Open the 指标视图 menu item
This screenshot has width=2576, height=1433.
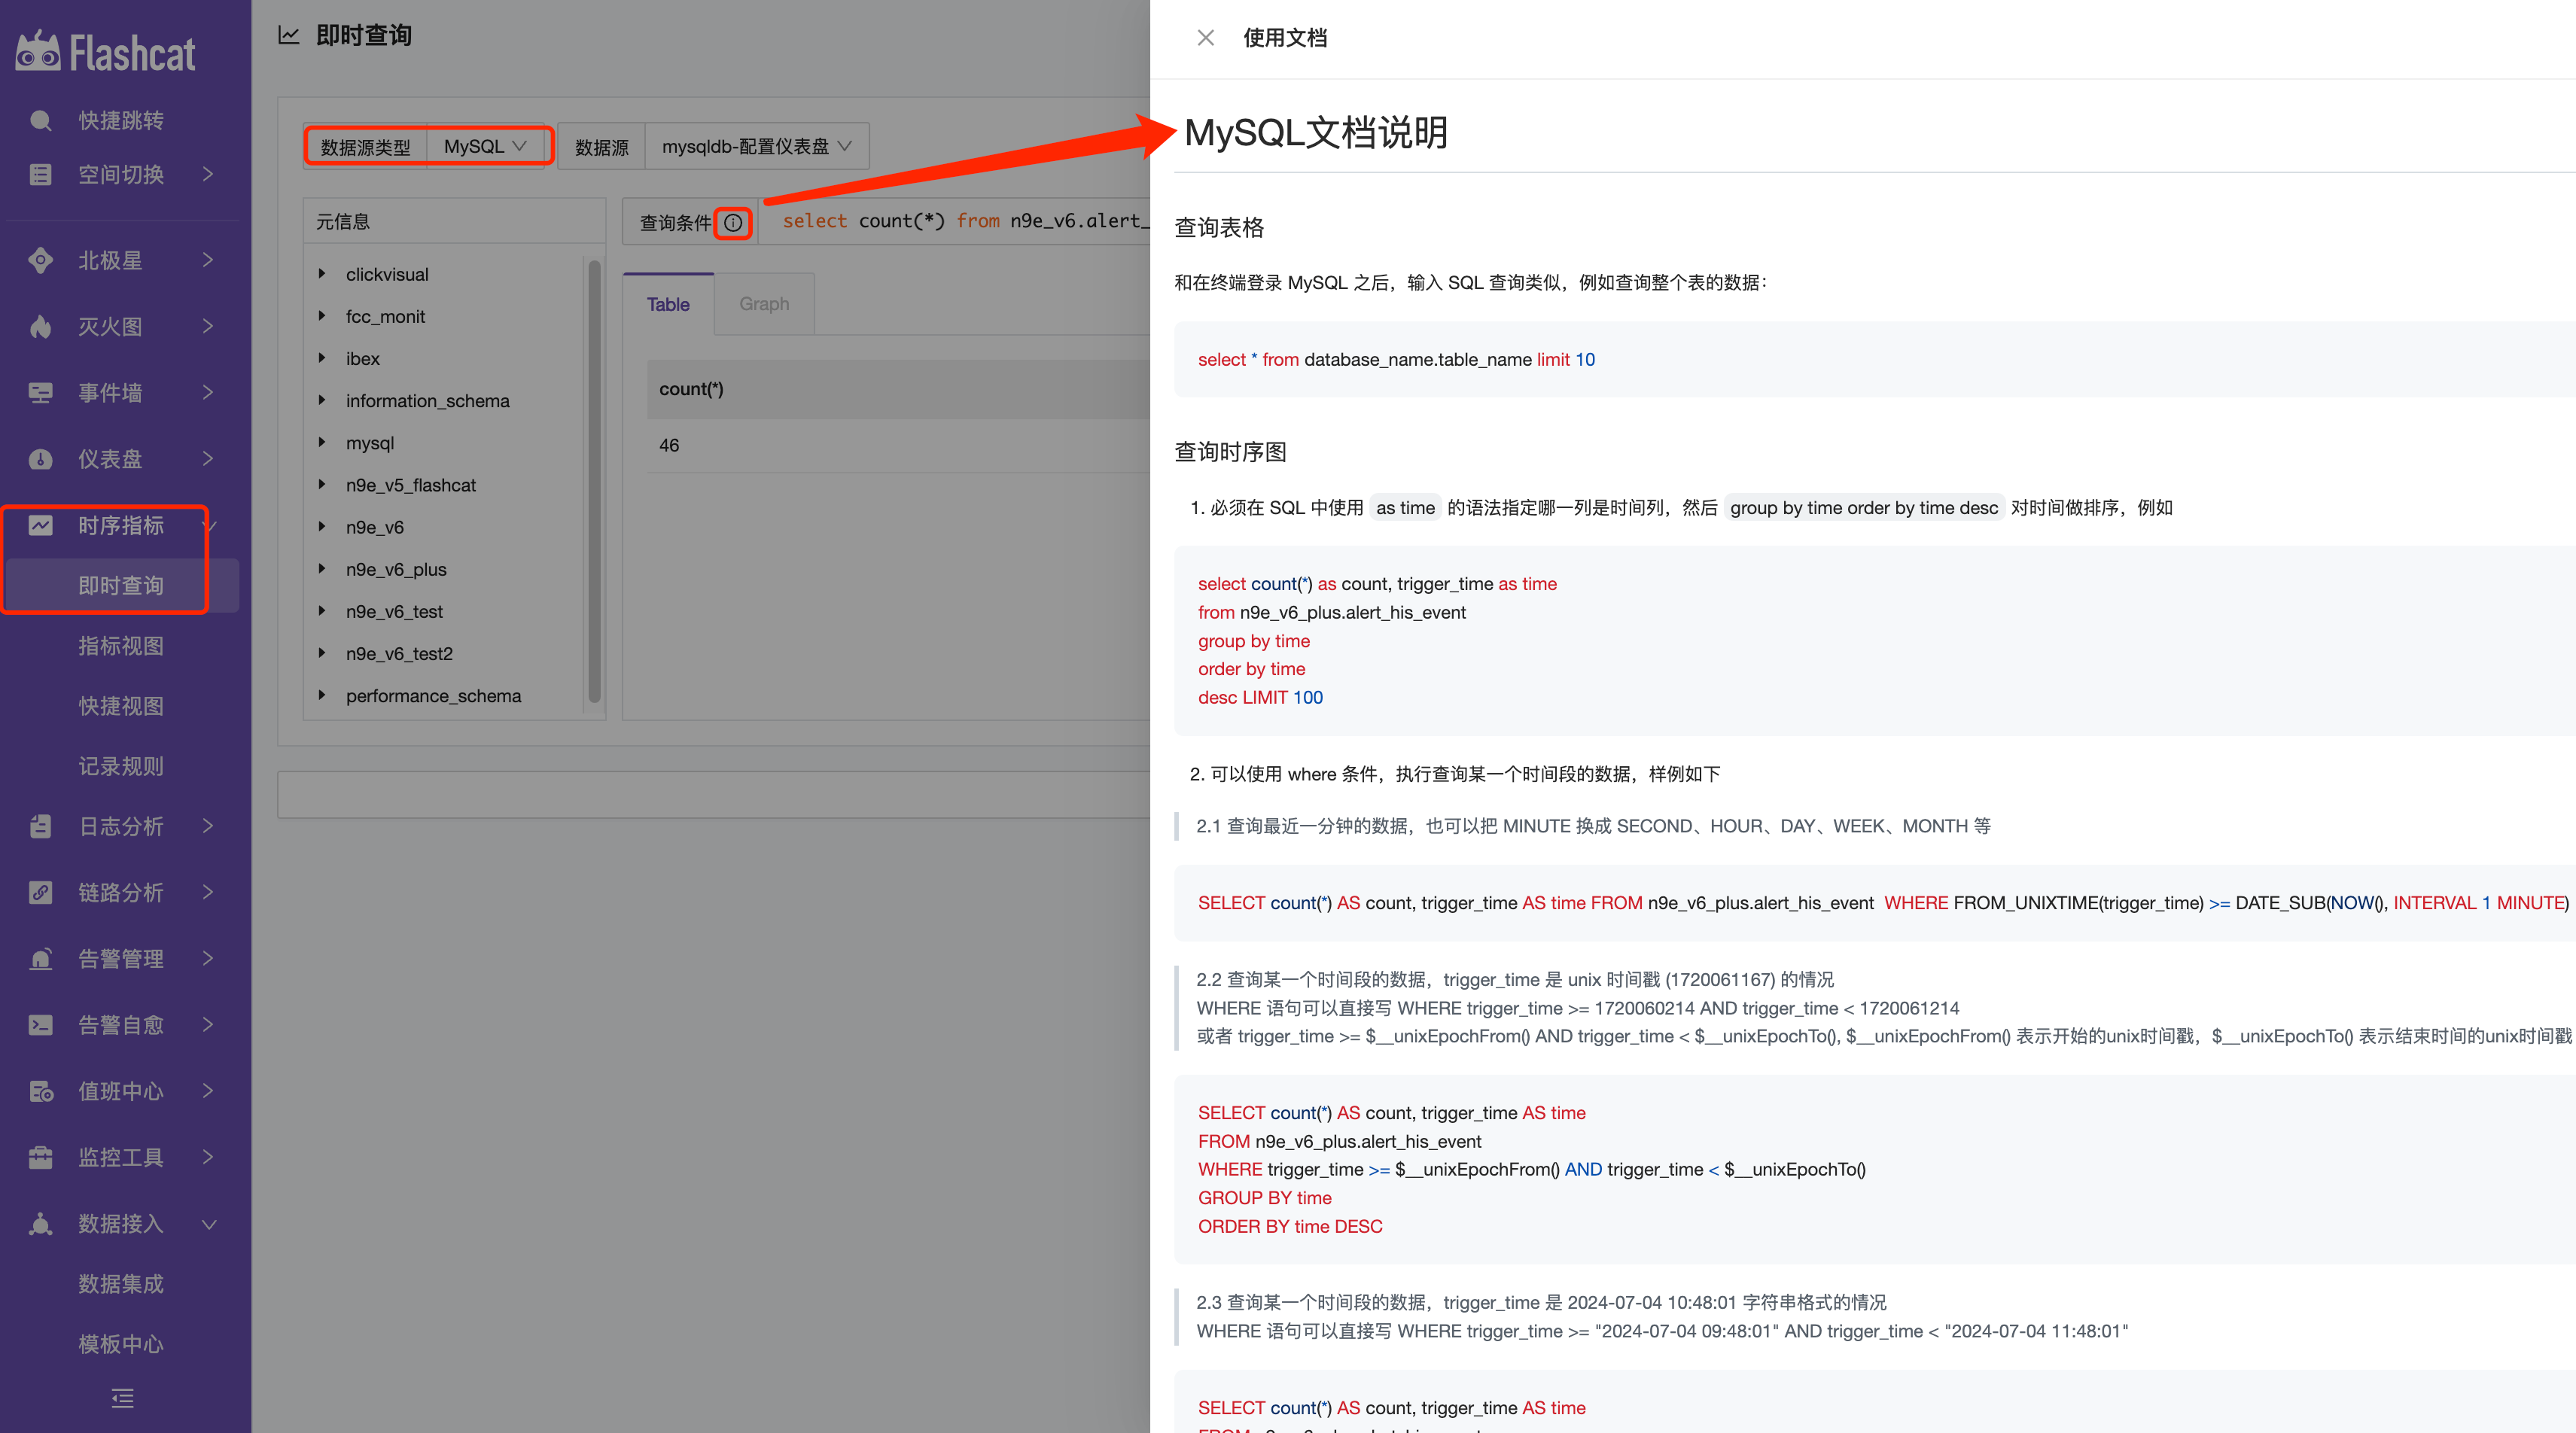coord(121,646)
